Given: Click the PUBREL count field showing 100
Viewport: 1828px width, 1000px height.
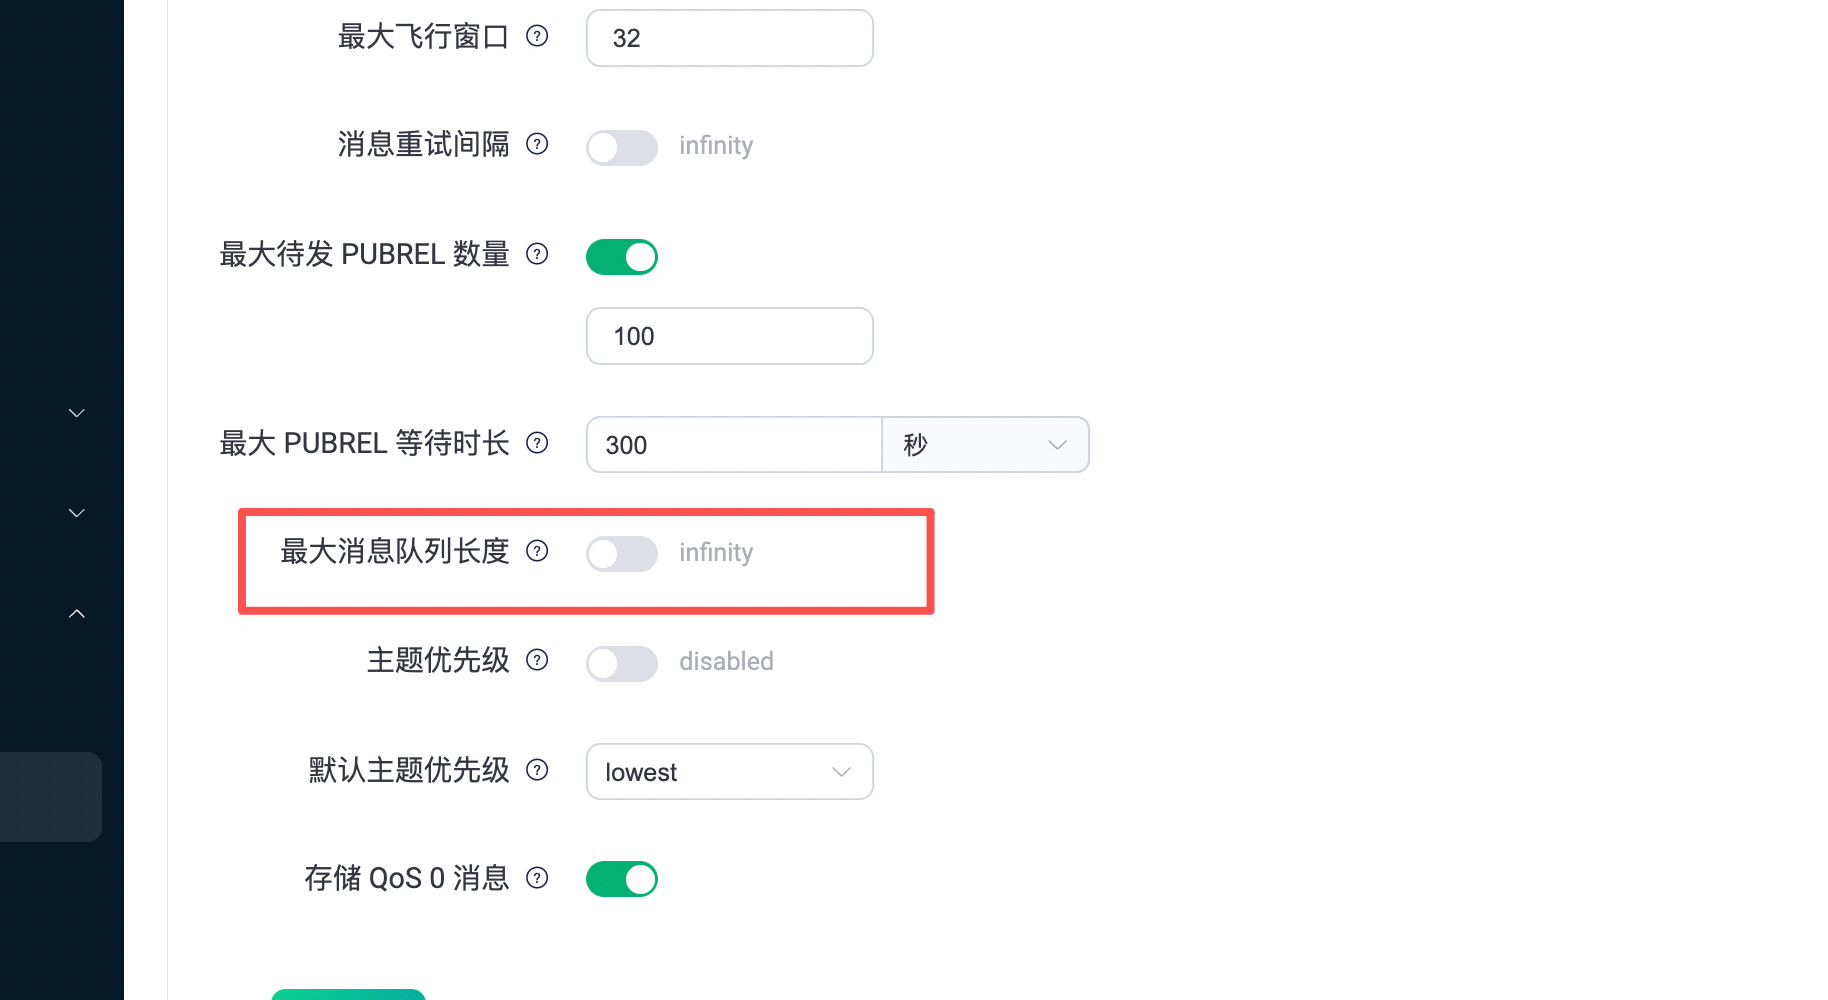Looking at the screenshot, I should 729,337.
